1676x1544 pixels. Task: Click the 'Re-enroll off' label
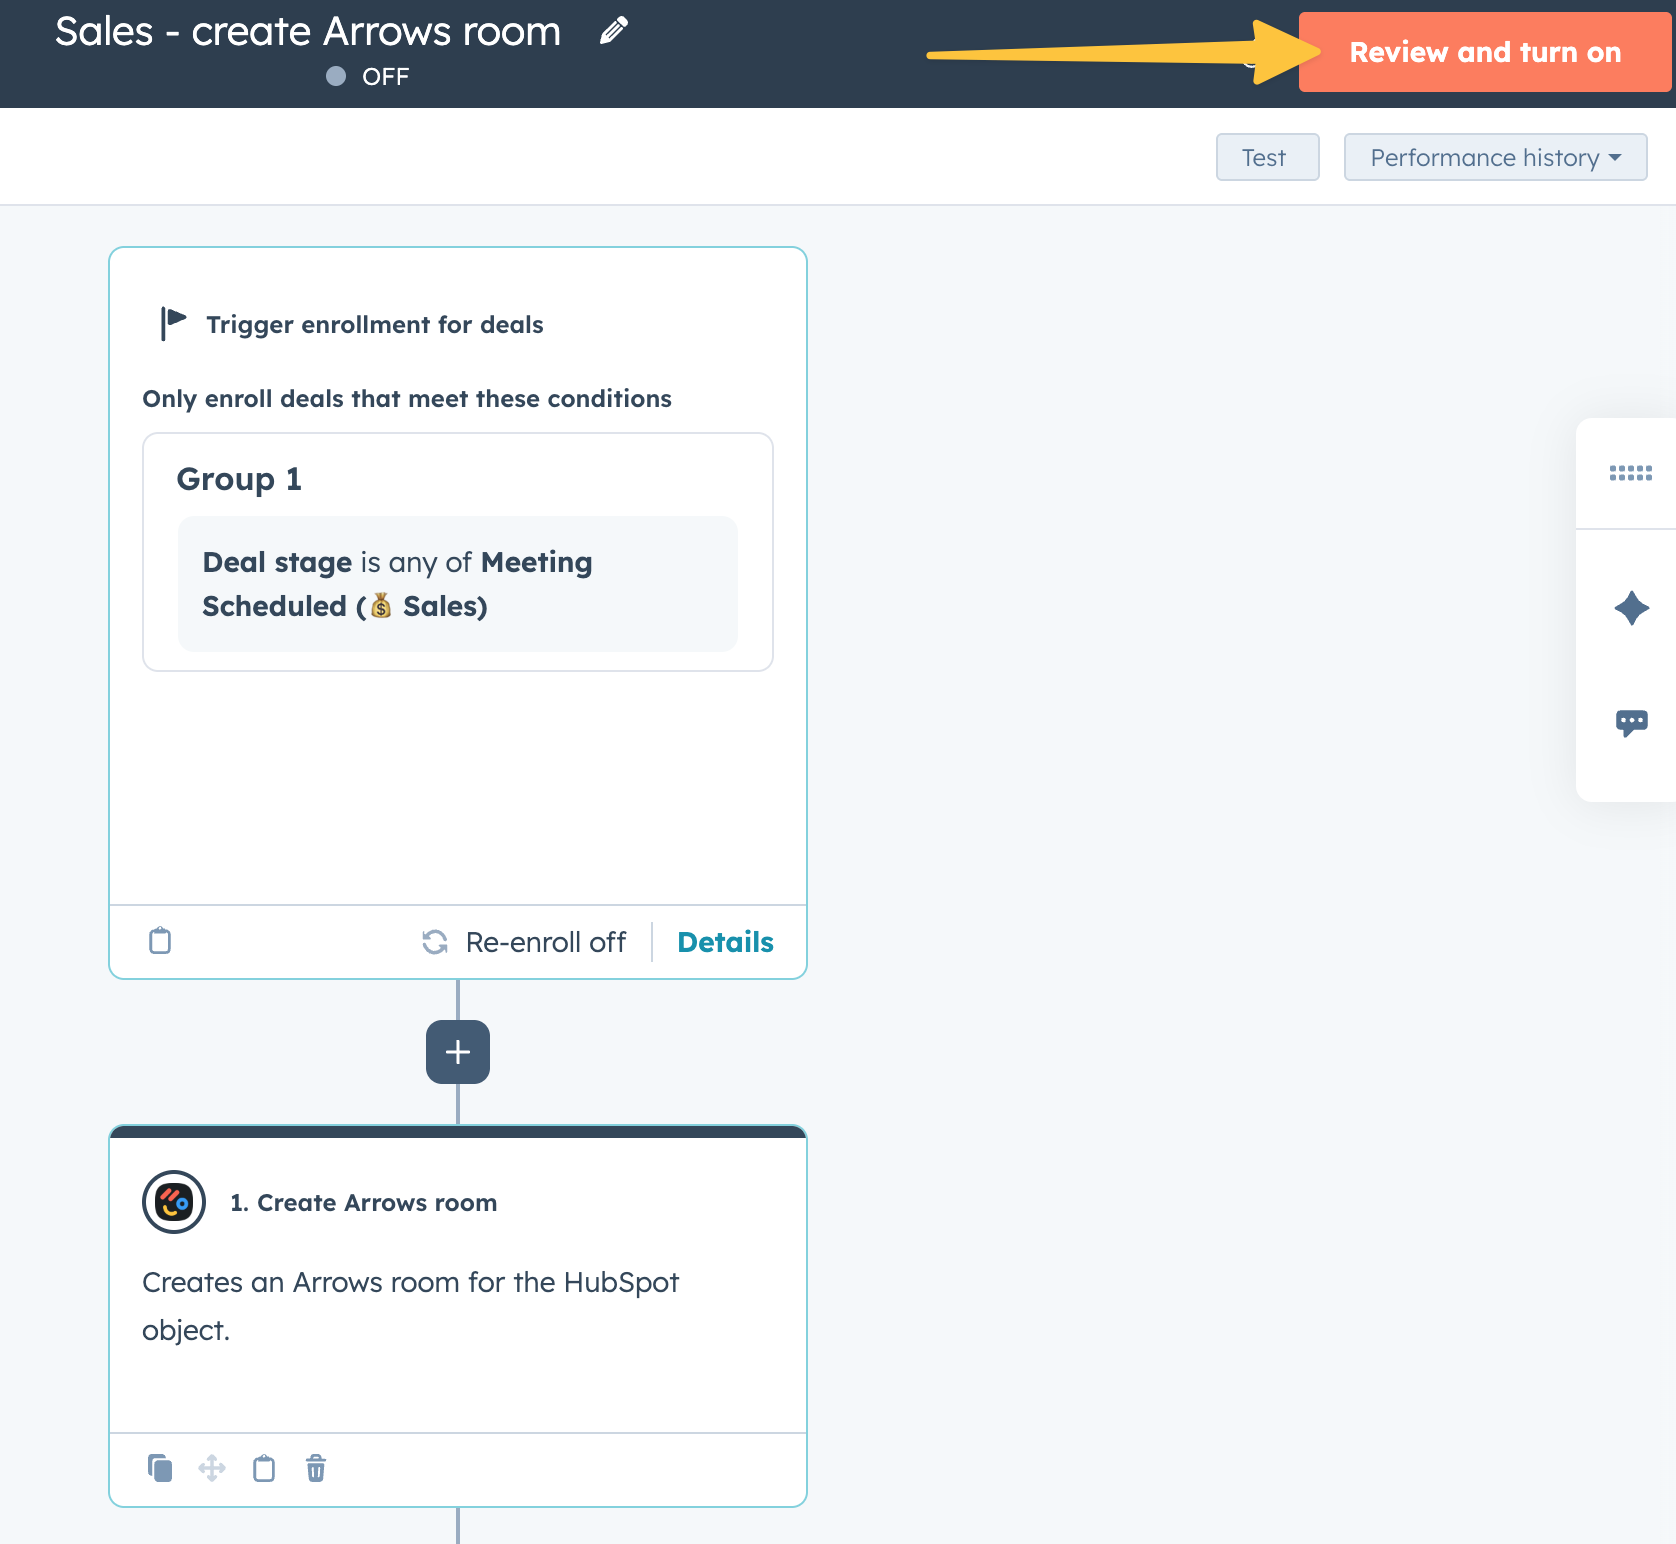[x=546, y=942]
